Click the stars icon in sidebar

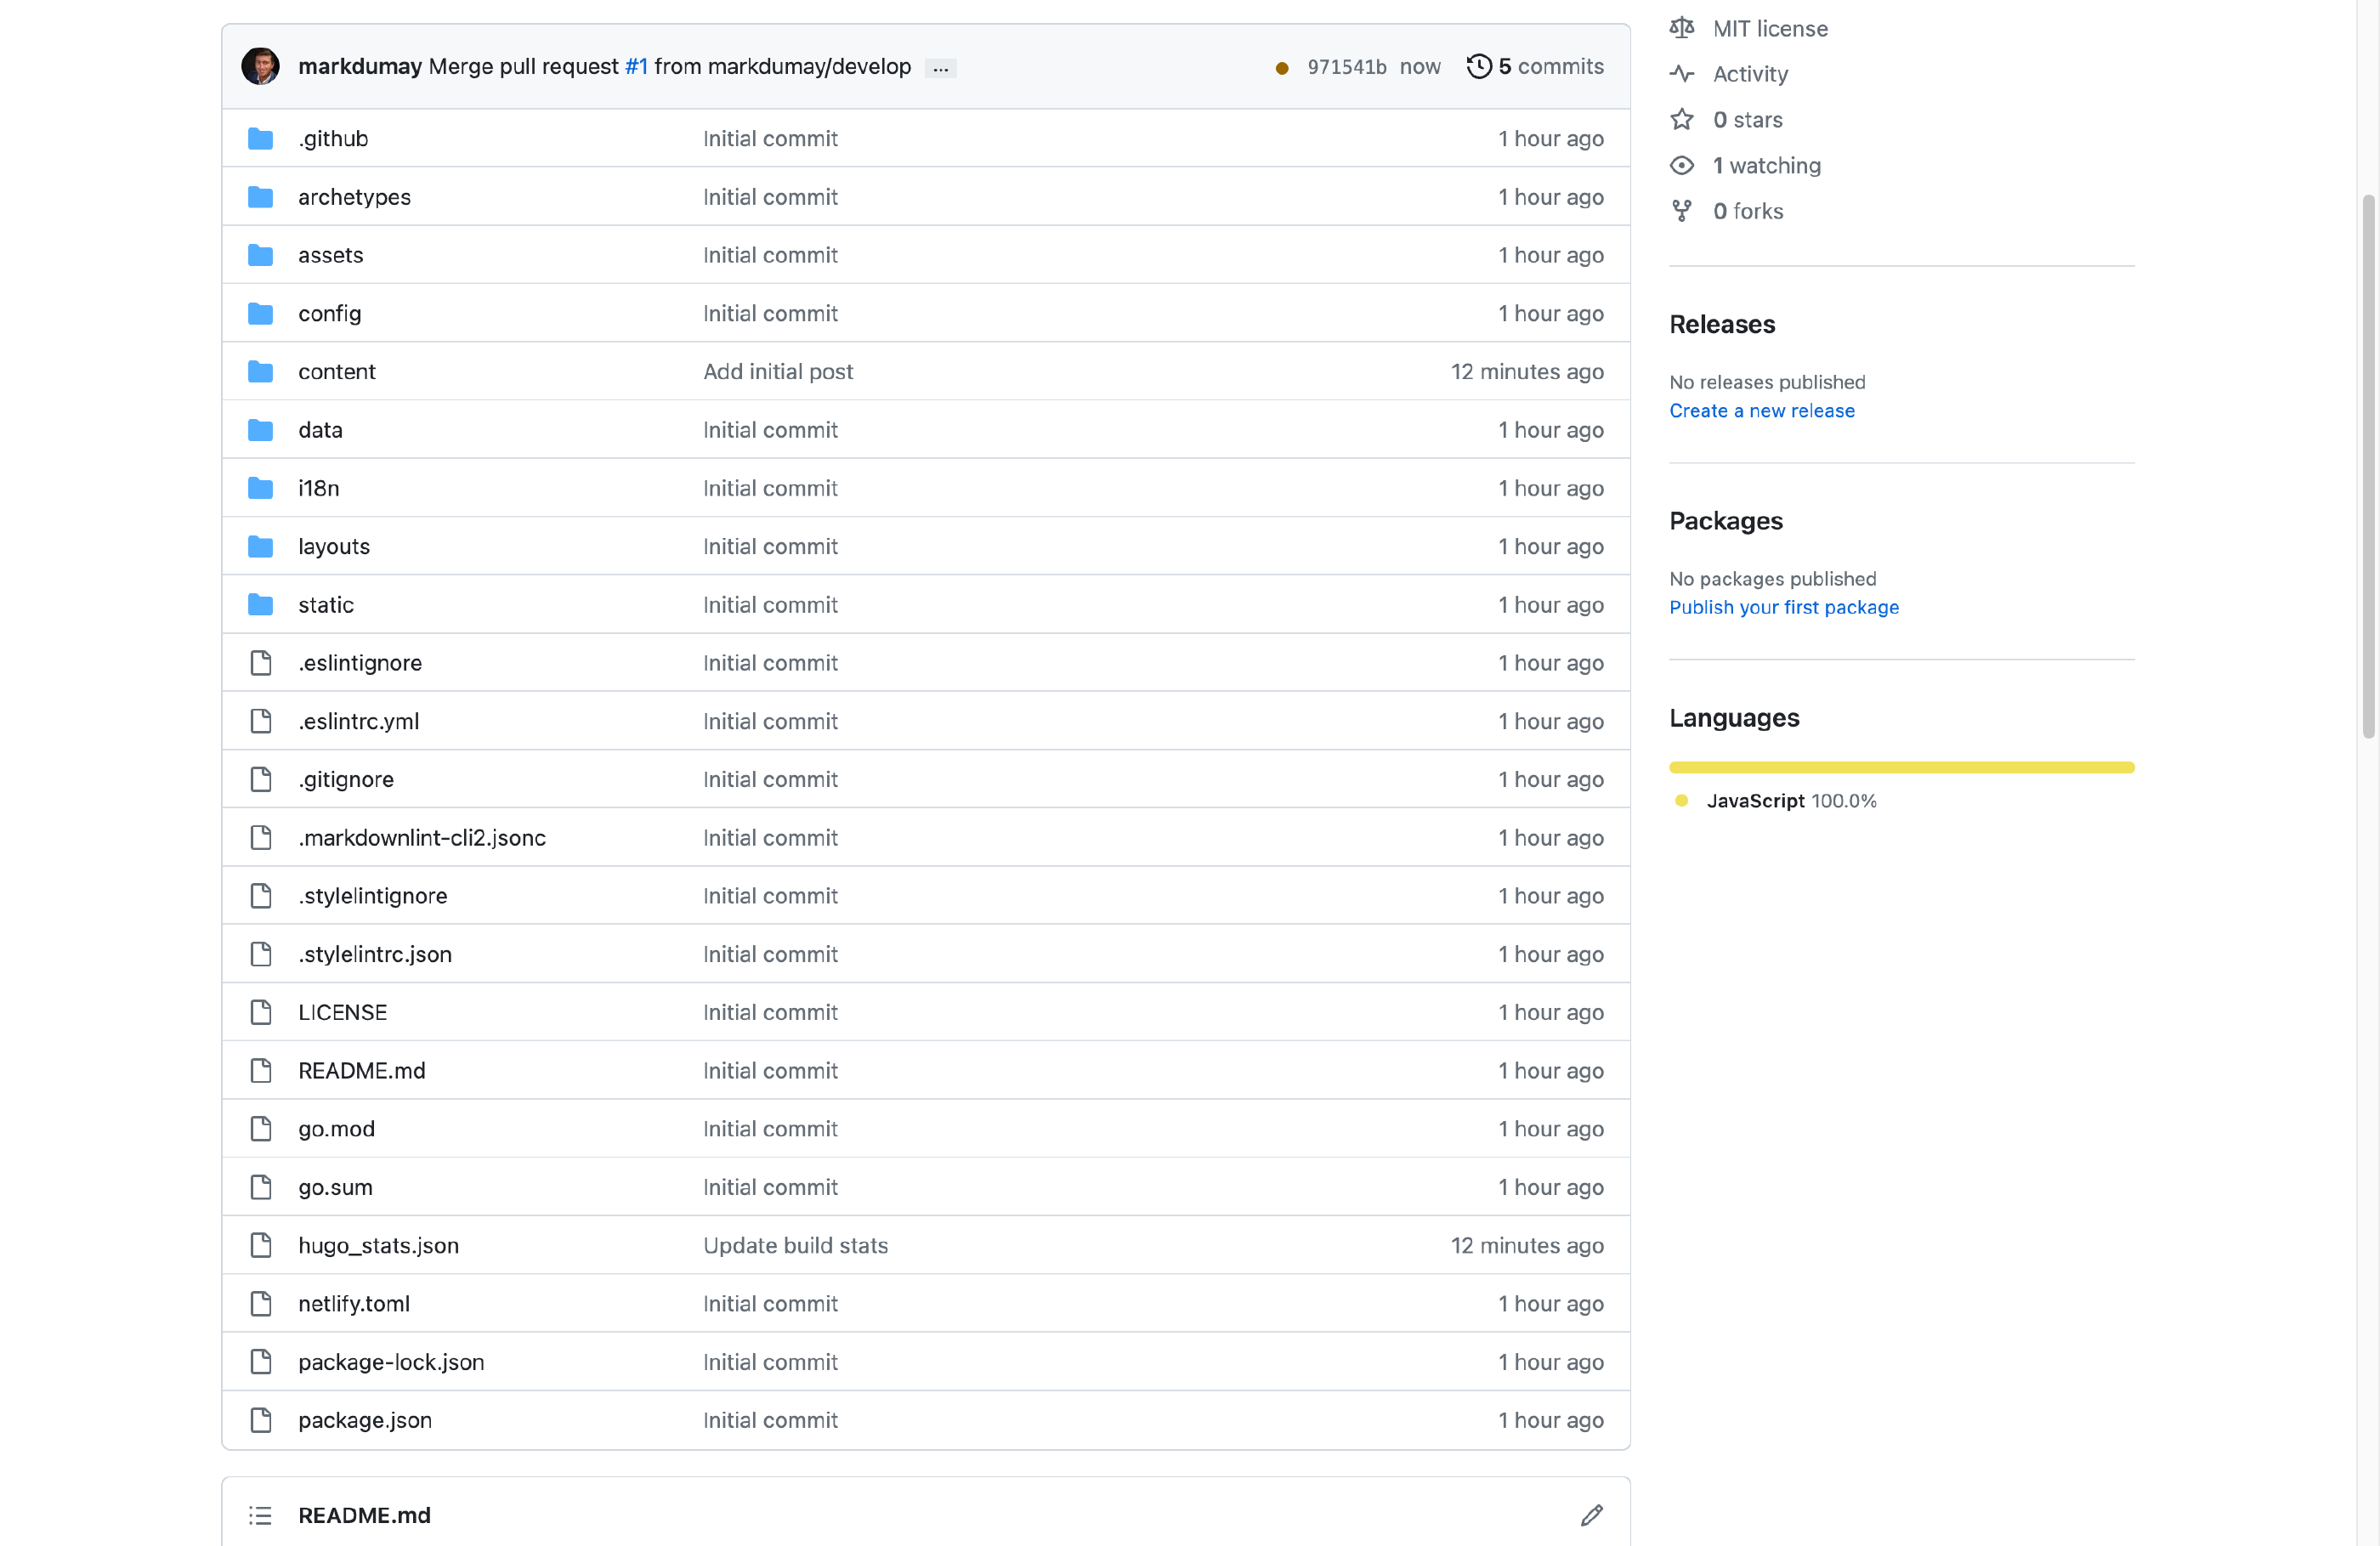coord(1682,120)
